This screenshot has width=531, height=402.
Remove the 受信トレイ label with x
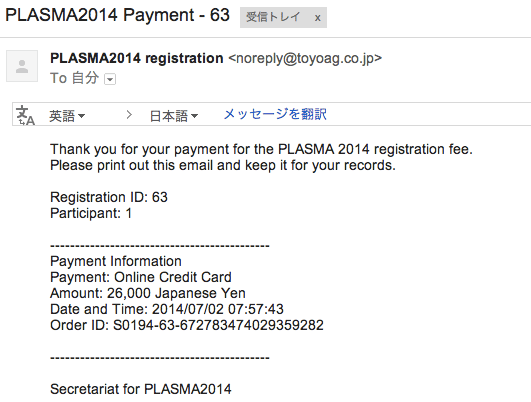tap(317, 18)
